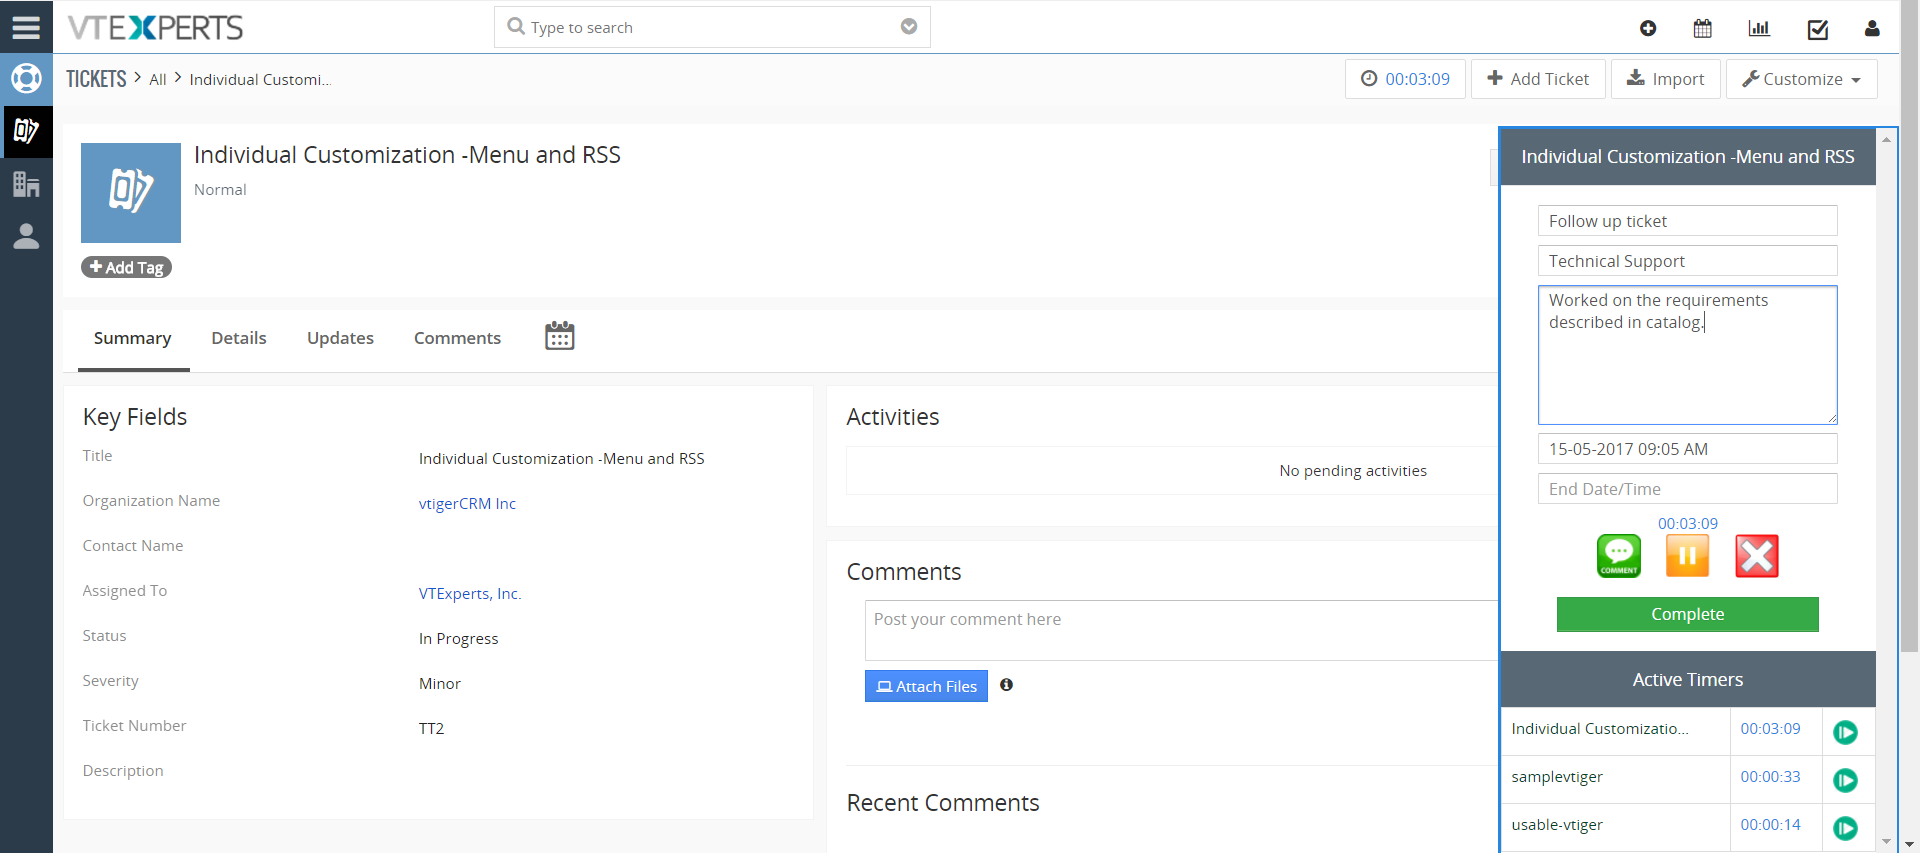The width and height of the screenshot is (1920, 853).
Task: Open the vtigerCRM Inc organization link
Action: click(x=467, y=503)
